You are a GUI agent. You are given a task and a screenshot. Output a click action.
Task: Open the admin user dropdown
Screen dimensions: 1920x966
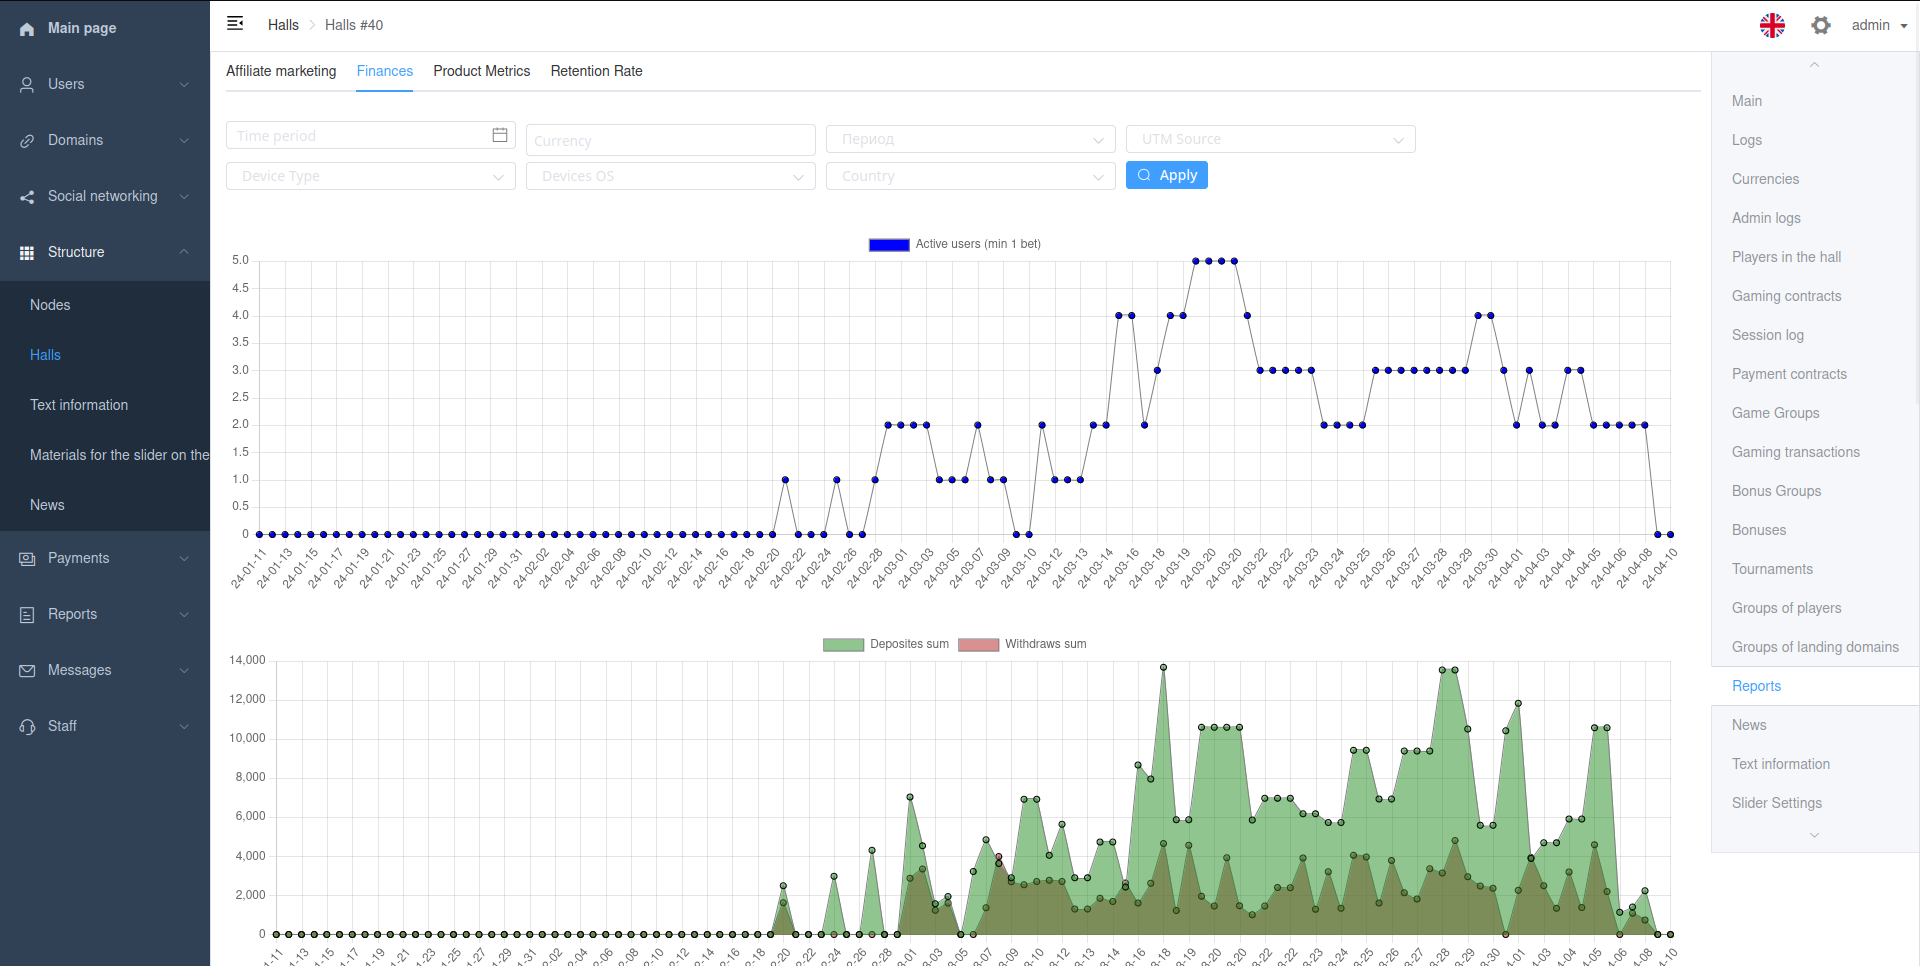click(x=1879, y=25)
